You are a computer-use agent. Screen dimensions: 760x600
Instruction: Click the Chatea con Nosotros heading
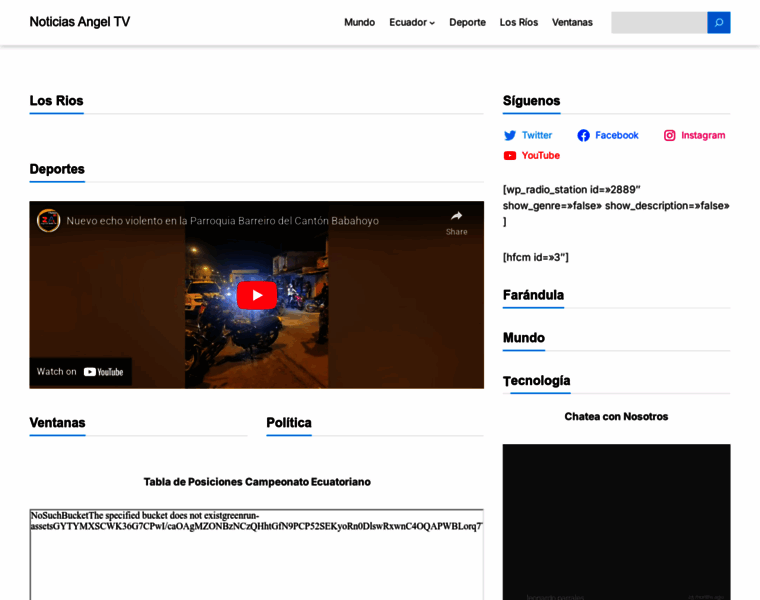tap(616, 417)
